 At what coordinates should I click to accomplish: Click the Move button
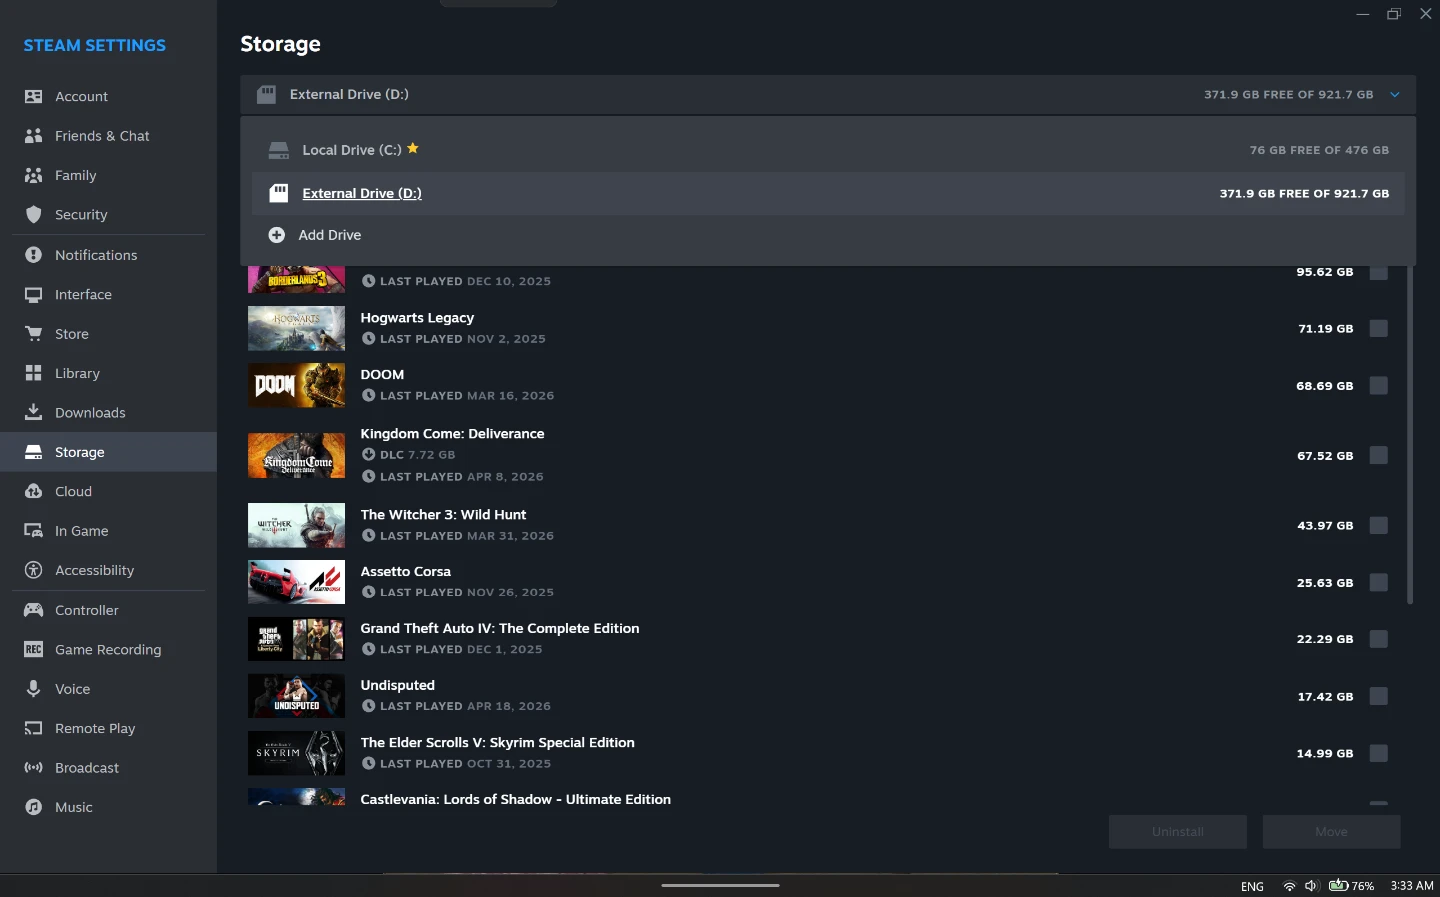(x=1331, y=832)
